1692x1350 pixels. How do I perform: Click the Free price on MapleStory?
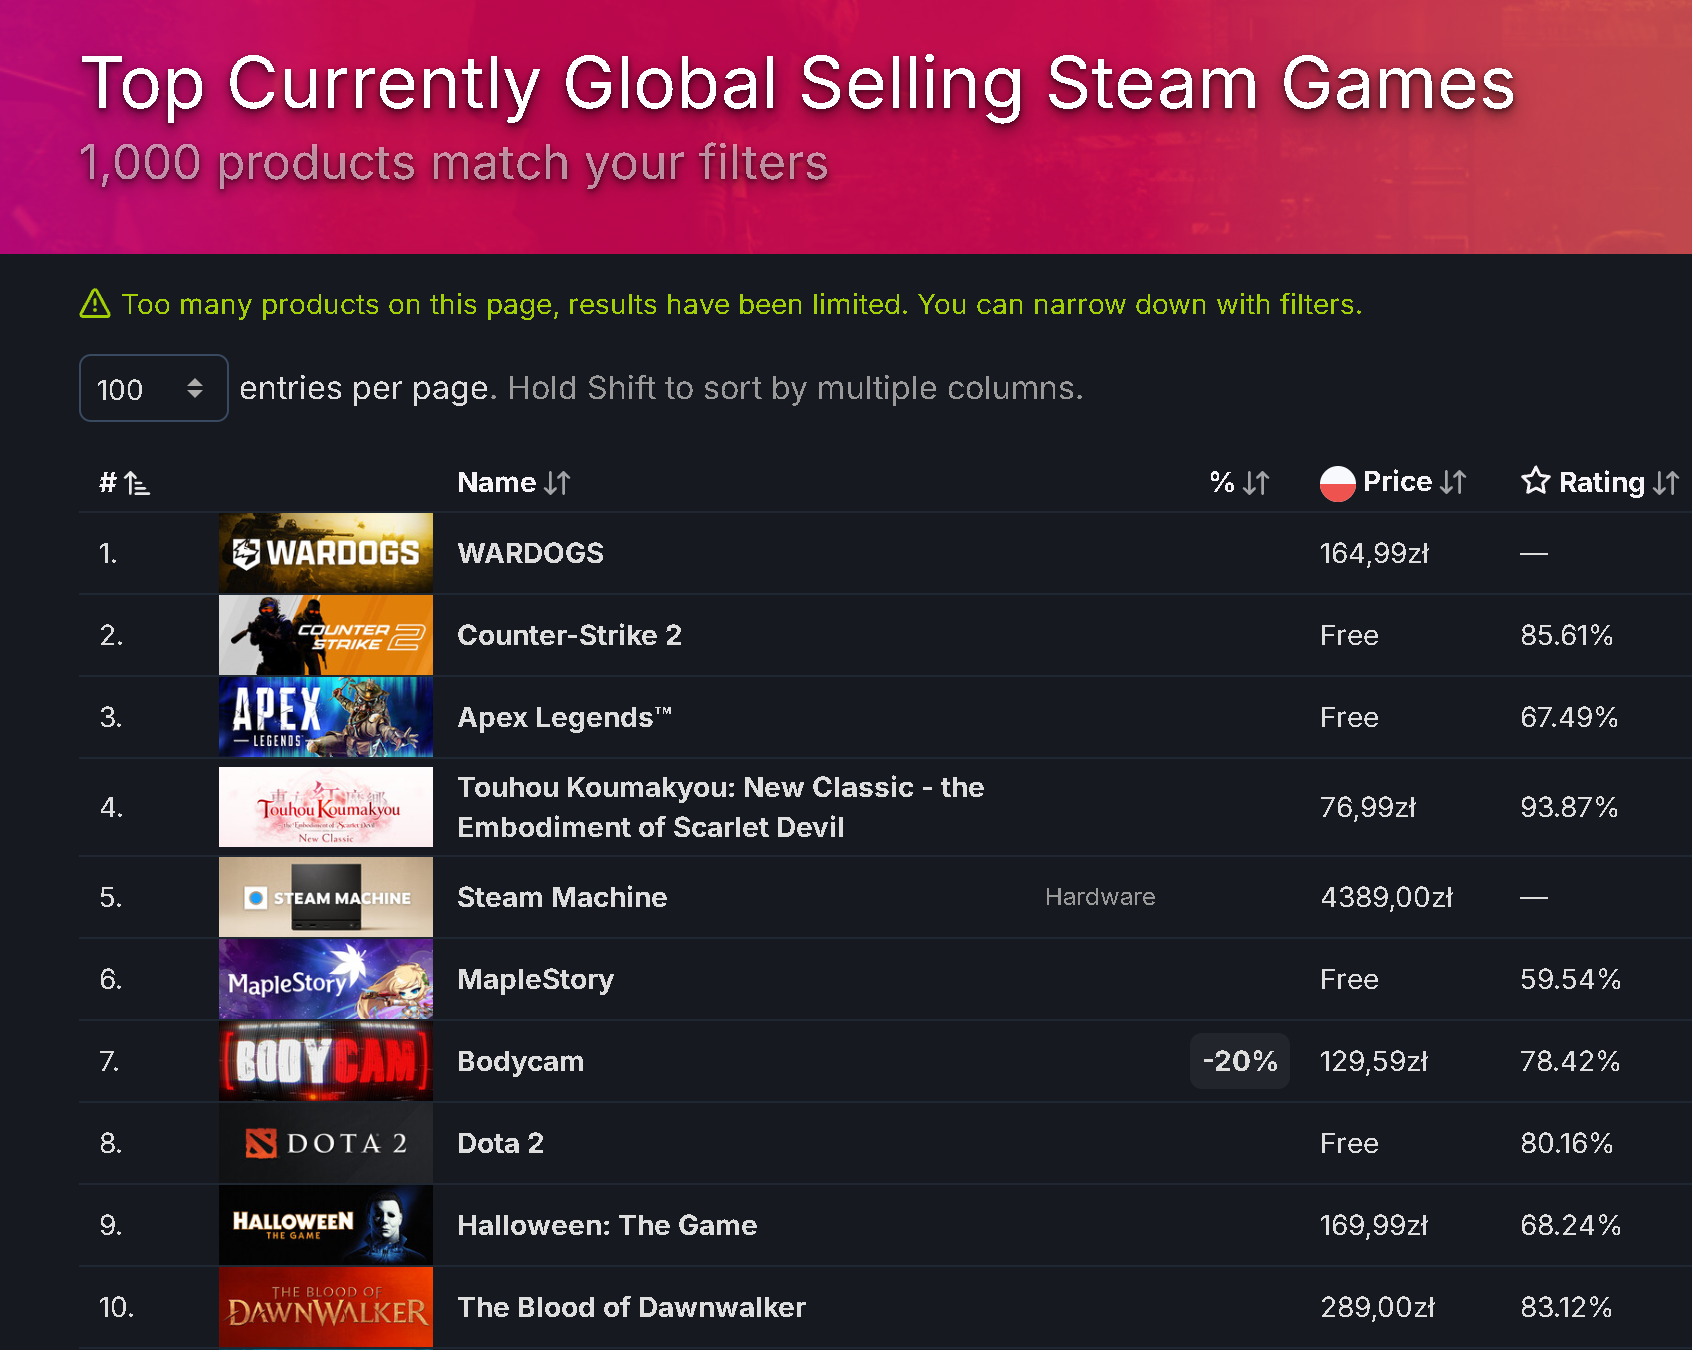1349,979
